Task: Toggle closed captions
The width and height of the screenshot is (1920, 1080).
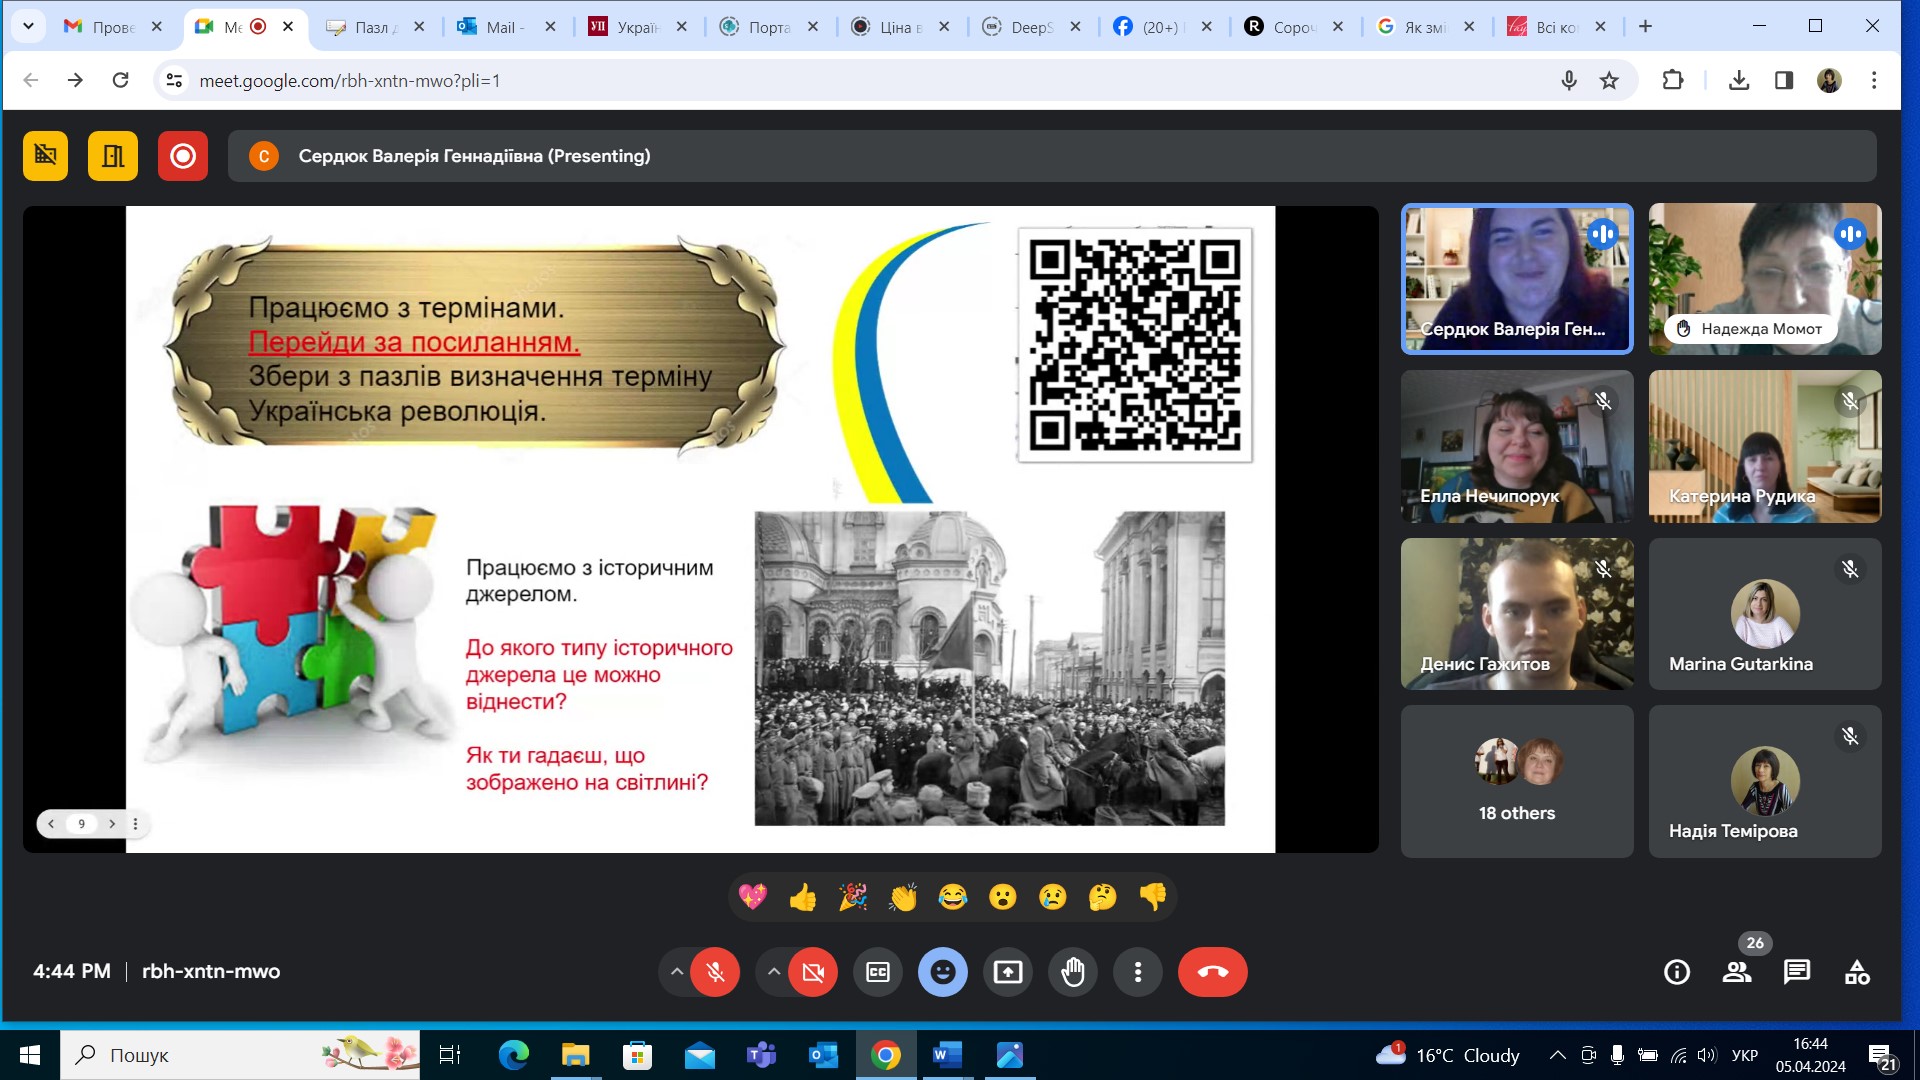Action: (878, 972)
